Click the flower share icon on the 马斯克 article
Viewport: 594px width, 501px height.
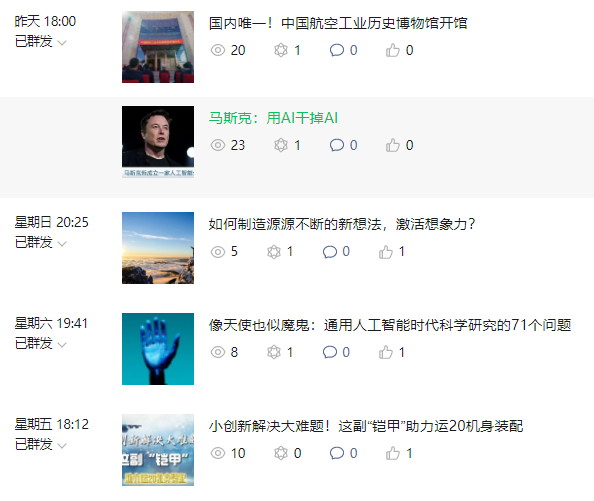pos(281,145)
